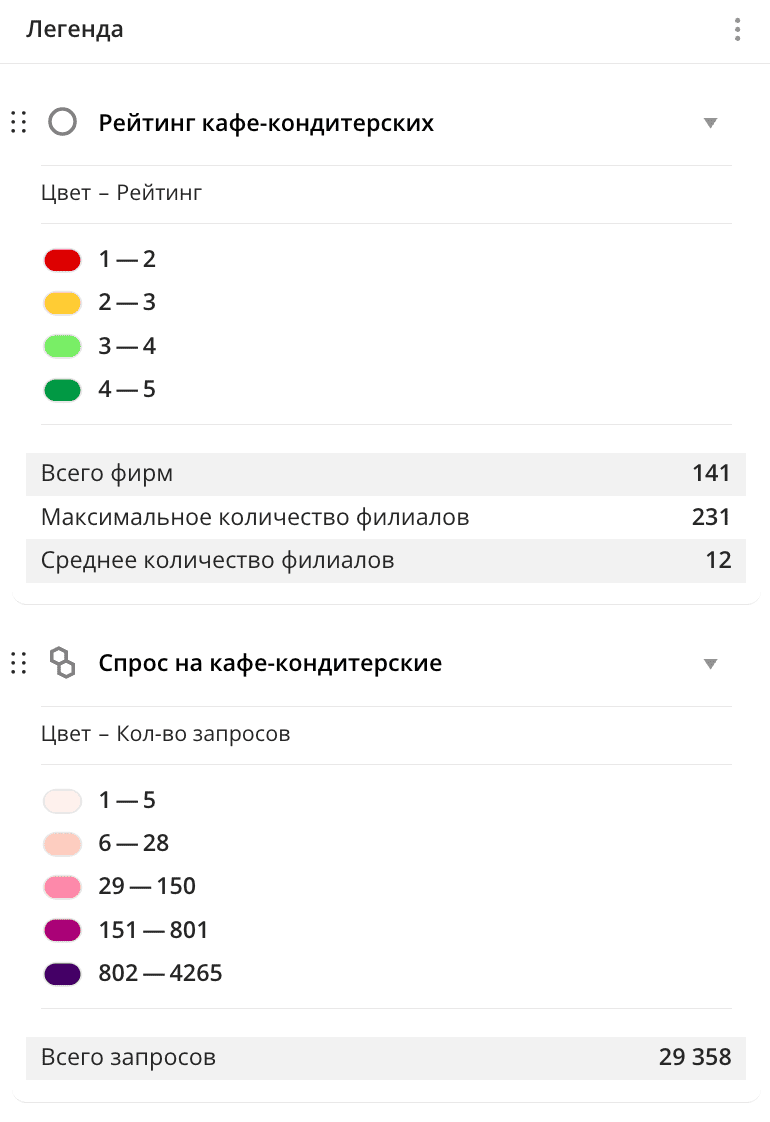The height and width of the screenshot is (1122, 770).
Task: Click the Всего запросов 29 358 row
Action: [385, 1057]
